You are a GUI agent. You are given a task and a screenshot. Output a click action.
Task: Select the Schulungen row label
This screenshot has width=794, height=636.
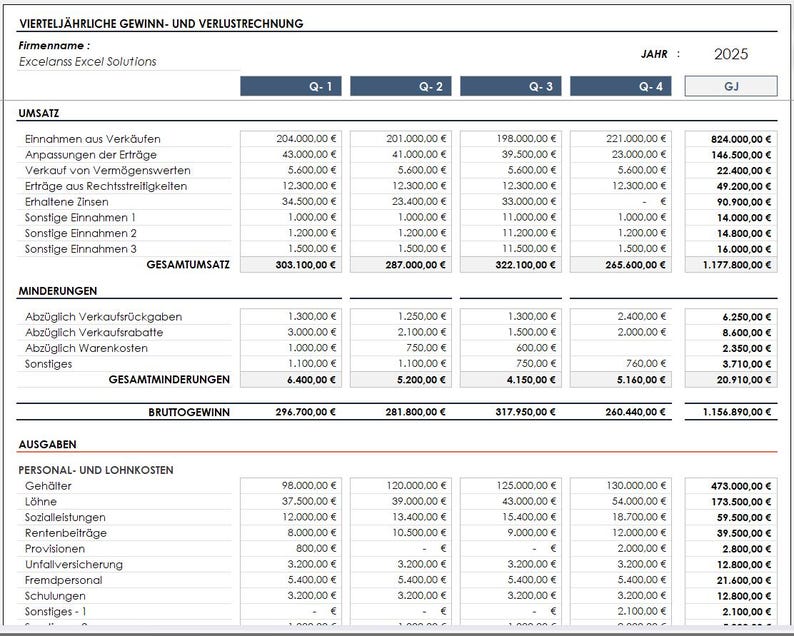55,596
